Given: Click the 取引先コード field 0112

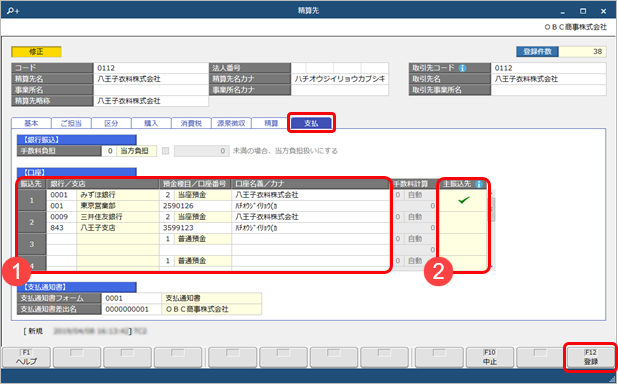Looking at the screenshot, I should point(548,68).
